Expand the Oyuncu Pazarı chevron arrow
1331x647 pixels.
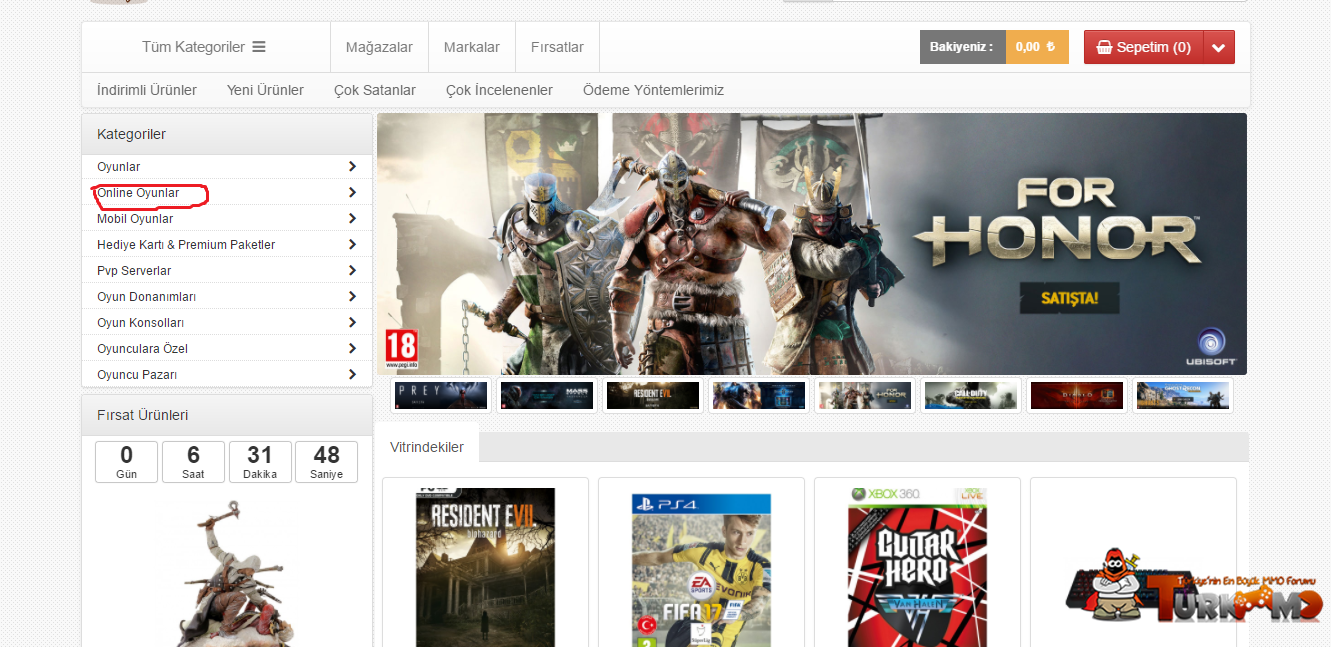[x=352, y=375]
